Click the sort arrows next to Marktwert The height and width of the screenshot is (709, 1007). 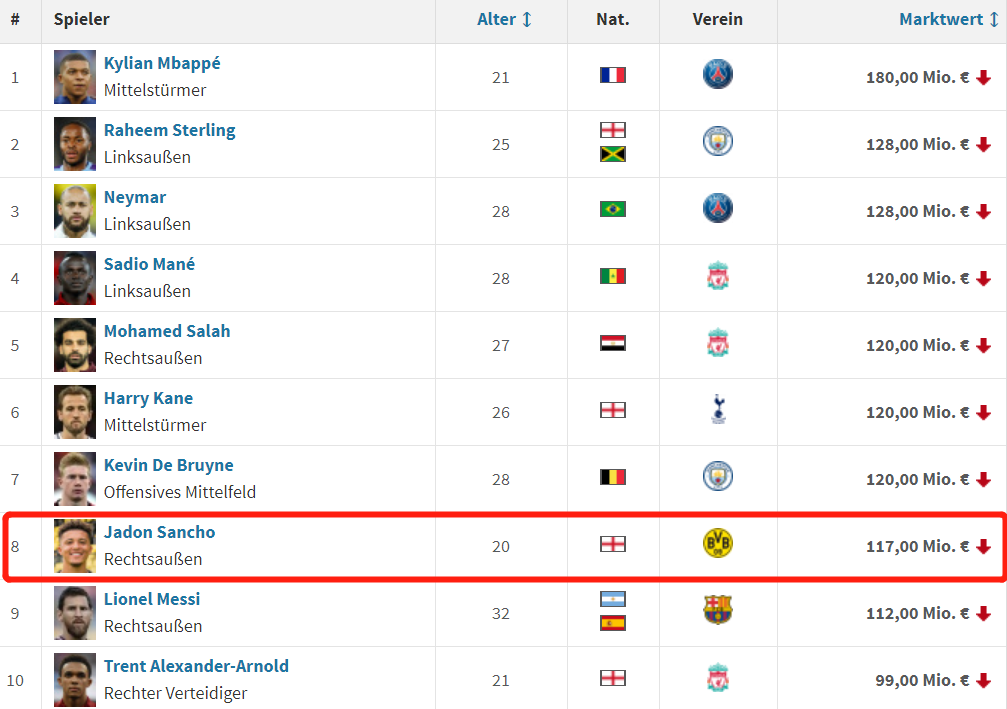994,19
